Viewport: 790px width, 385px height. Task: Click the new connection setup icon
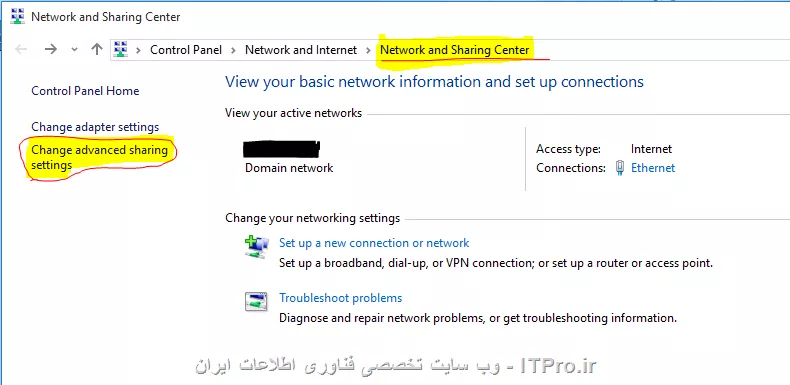coord(257,247)
